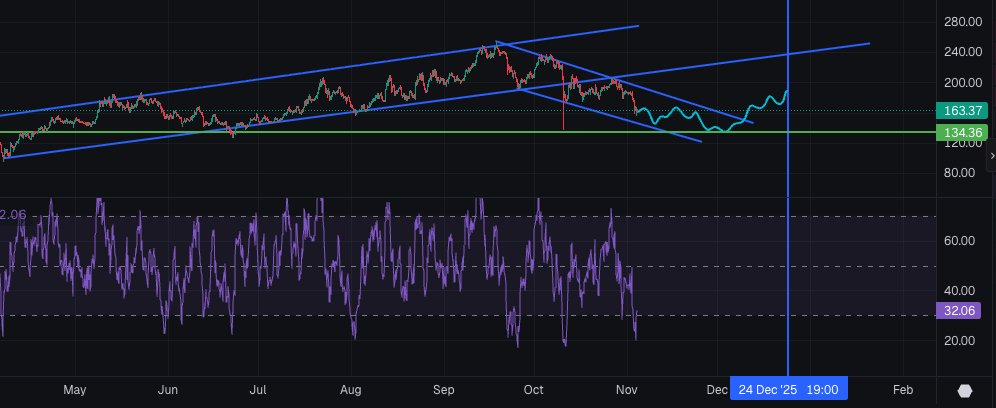The image size is (996, 408).
Task: Click the 60.00 RSI axis label
Action: click(x=959, y=240)
